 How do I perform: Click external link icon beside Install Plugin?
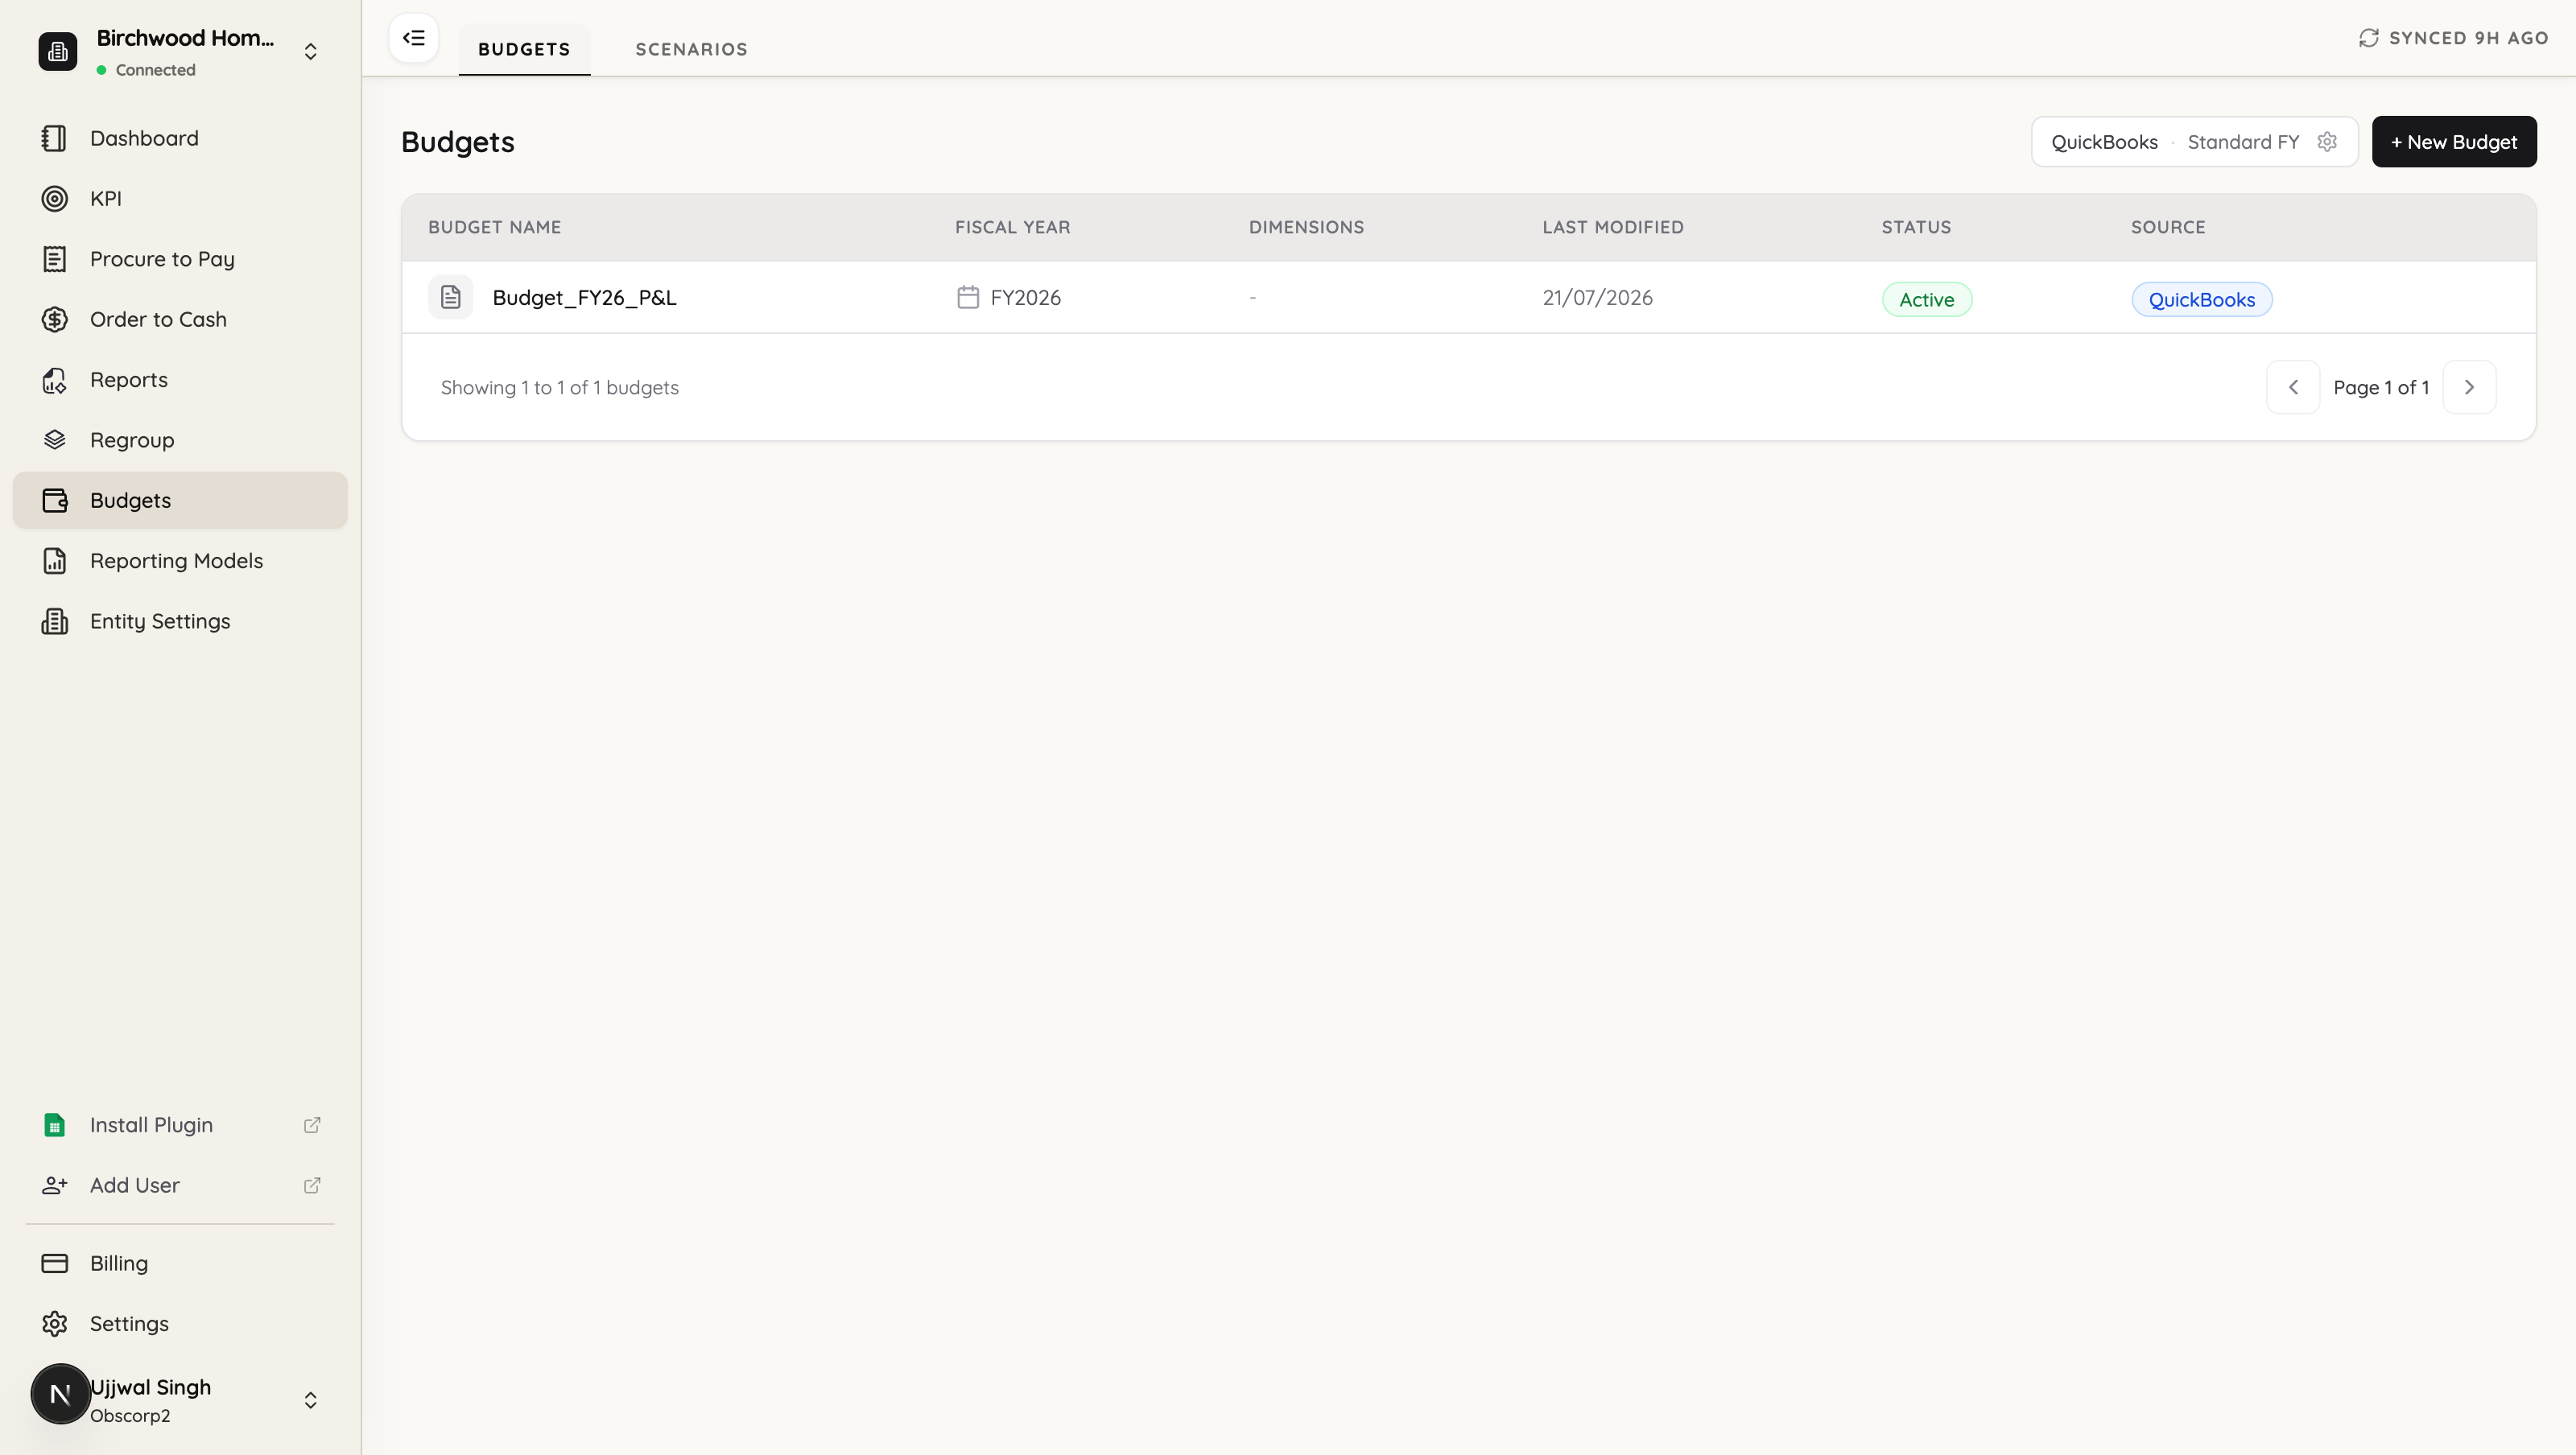312,1125
